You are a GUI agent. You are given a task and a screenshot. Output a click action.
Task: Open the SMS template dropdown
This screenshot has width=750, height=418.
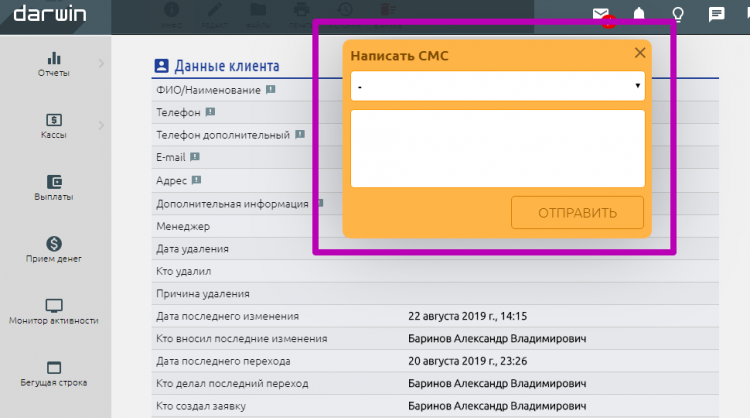497,87
